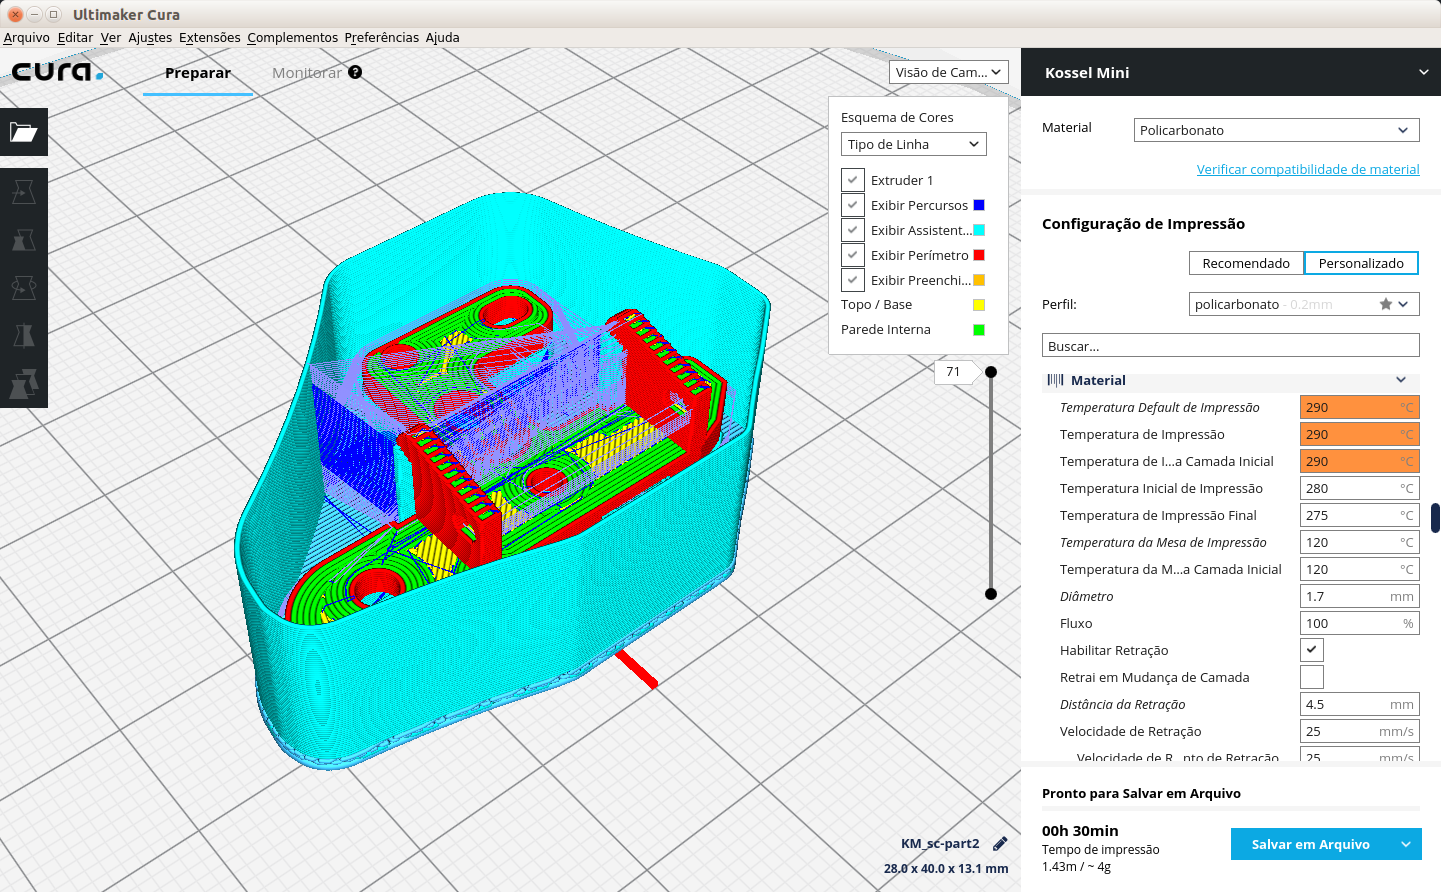Select the Rotate tool in left toolbar
This screenshot has width=1441, height=892.
tap(24, 288)
